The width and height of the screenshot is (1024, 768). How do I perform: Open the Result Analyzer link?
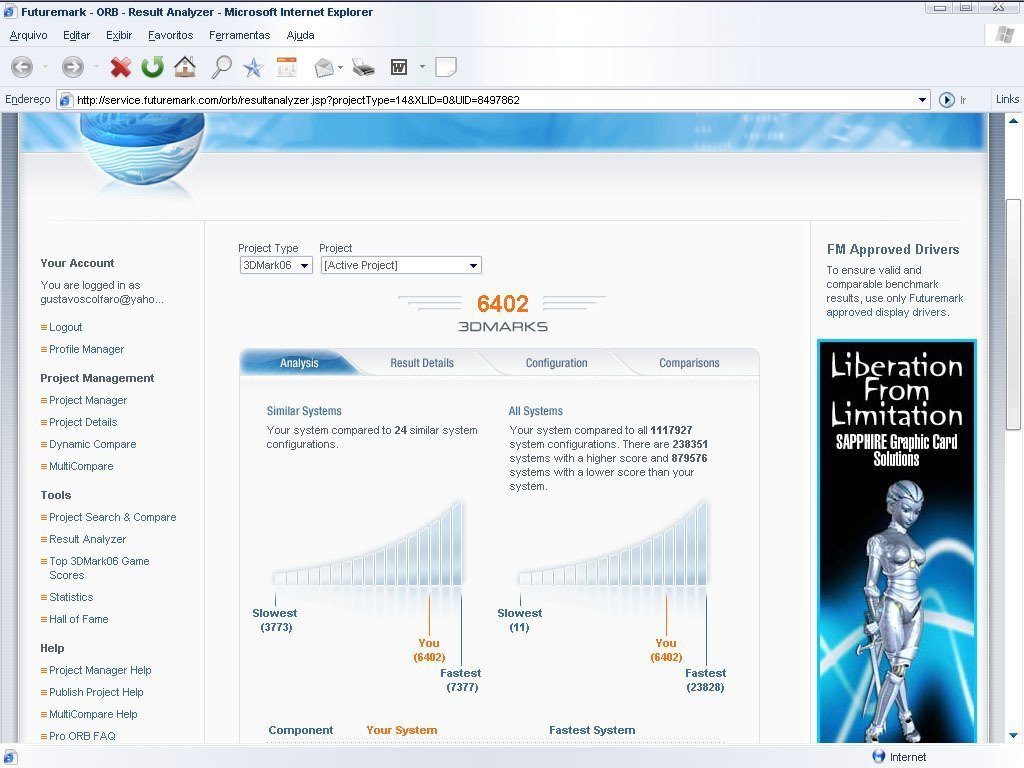point(88,539)
